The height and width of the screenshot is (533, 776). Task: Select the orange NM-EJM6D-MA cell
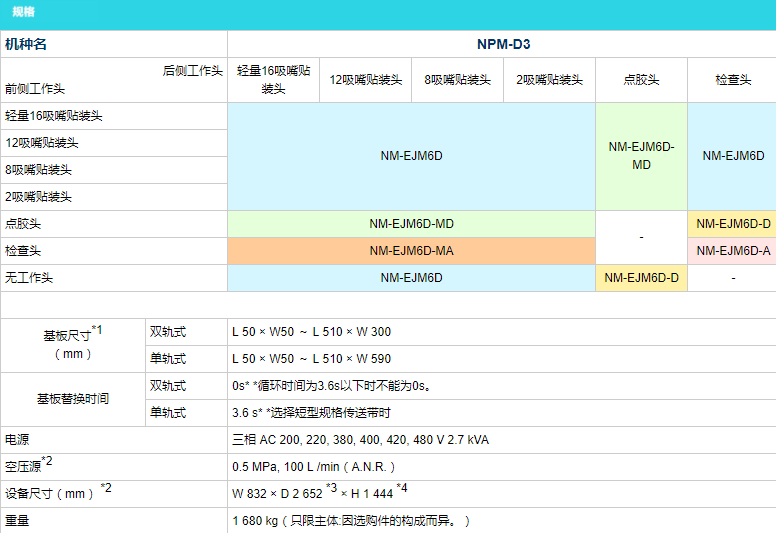coord(411,251)
